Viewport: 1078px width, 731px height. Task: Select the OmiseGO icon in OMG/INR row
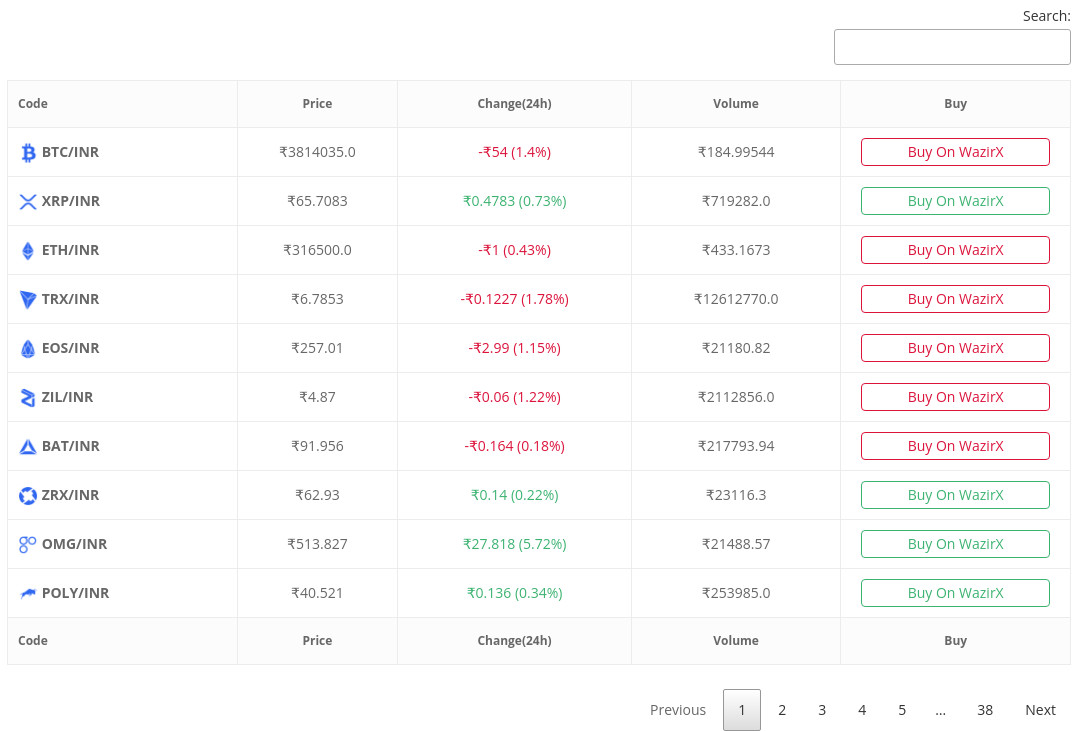(x=27, y=544)
